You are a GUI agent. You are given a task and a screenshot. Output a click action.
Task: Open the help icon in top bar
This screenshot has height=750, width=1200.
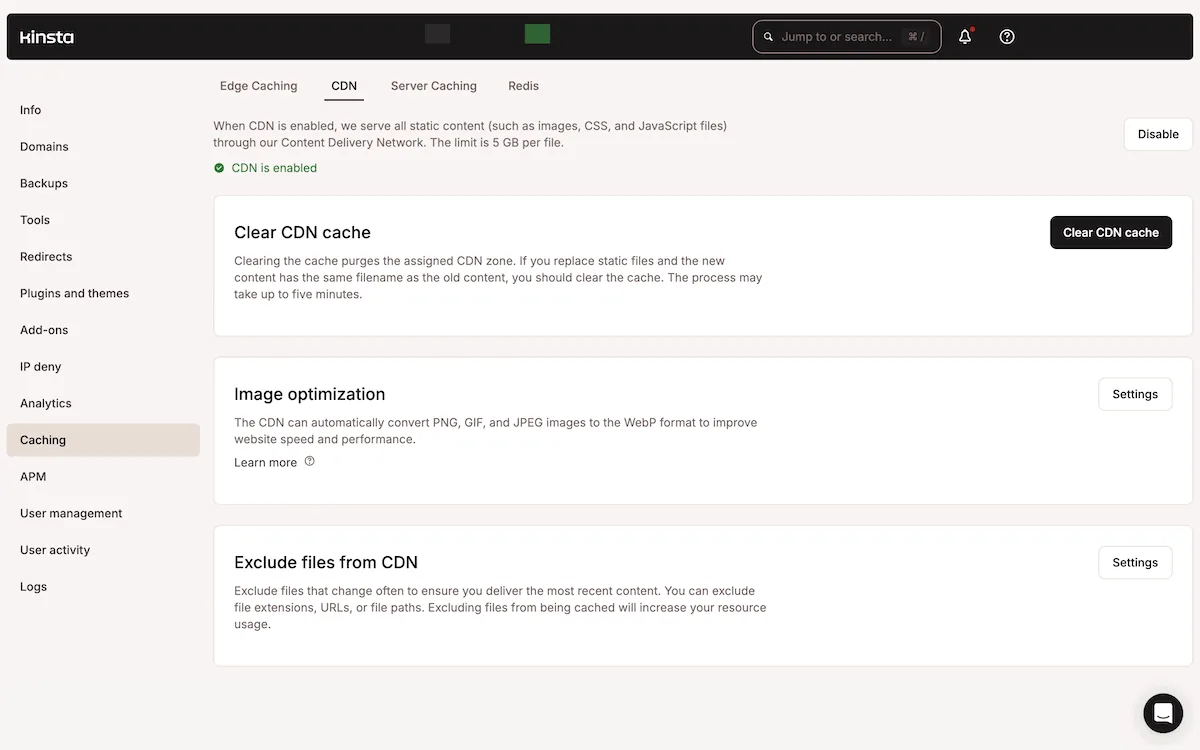coord(1006,36)
